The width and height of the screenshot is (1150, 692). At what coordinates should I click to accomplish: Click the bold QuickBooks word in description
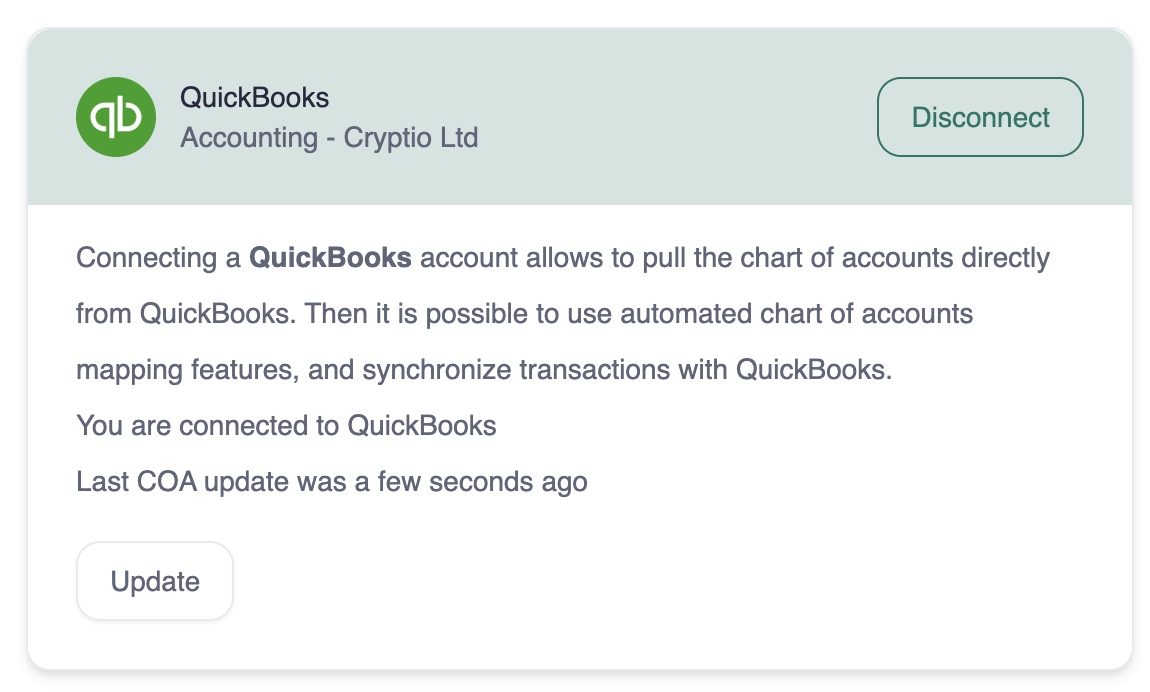tap(330, 258)
